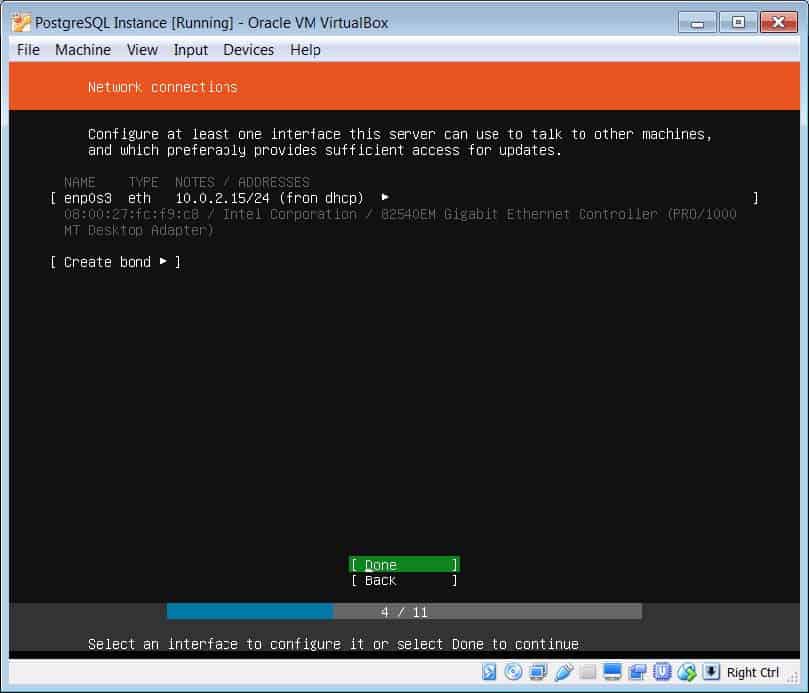The width and height of the screenshot is (809, 693).
Task: Click the display settings status icon
Action: click(x=612, y=672)
